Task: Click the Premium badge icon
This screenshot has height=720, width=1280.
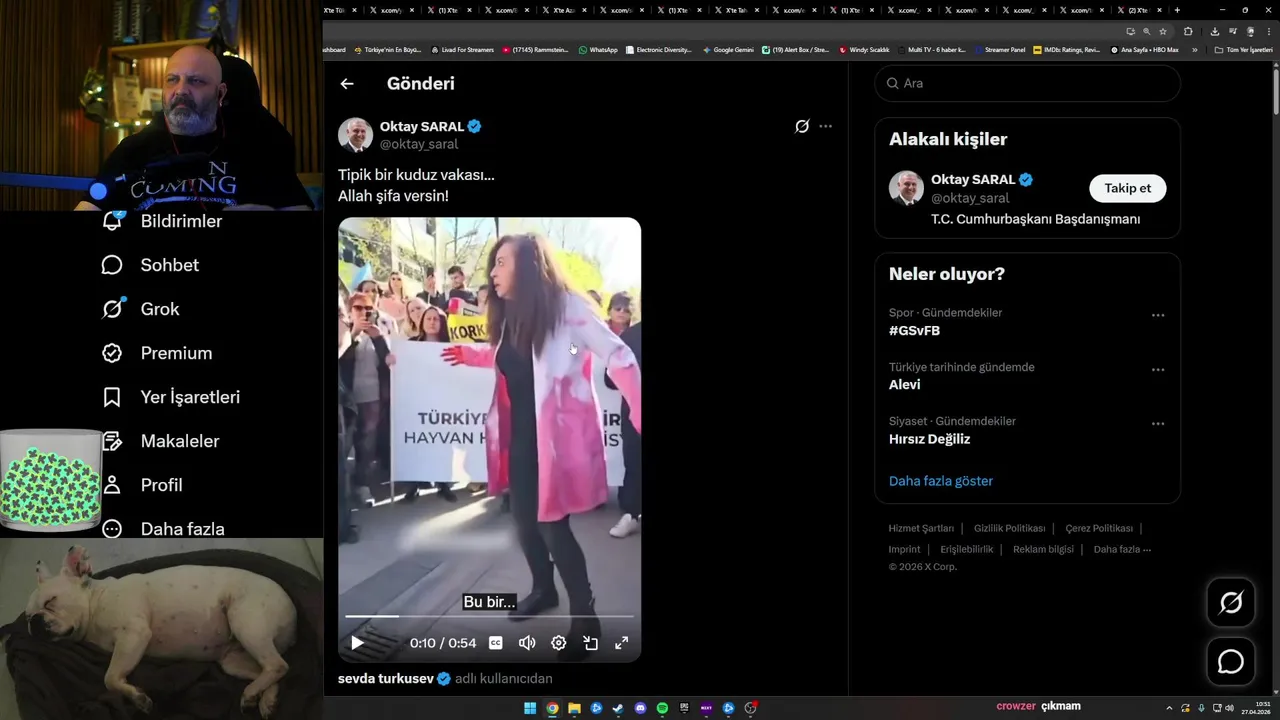Action: pyautogui.click(x=112, y=353)
